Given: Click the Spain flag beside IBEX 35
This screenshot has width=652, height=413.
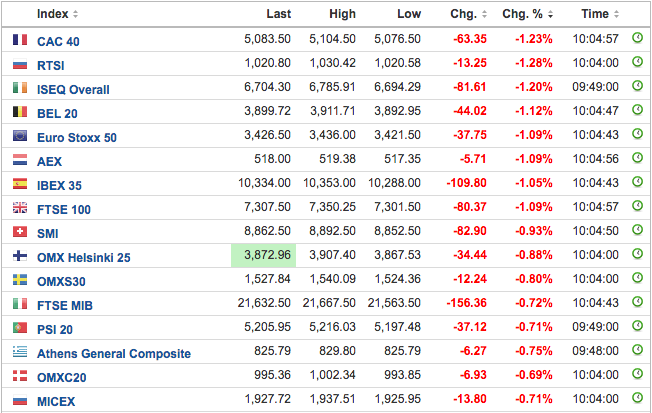Looking at the screenshot, I should 19,184.
